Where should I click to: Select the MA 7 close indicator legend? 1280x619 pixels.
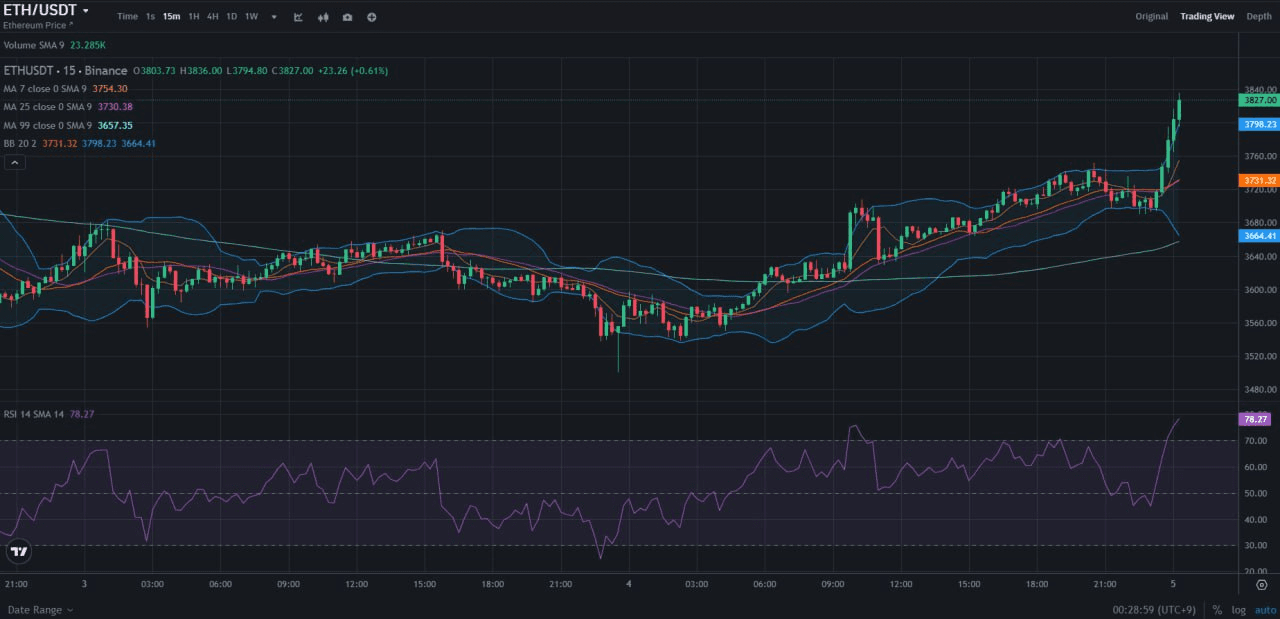(x=47, y=89)
